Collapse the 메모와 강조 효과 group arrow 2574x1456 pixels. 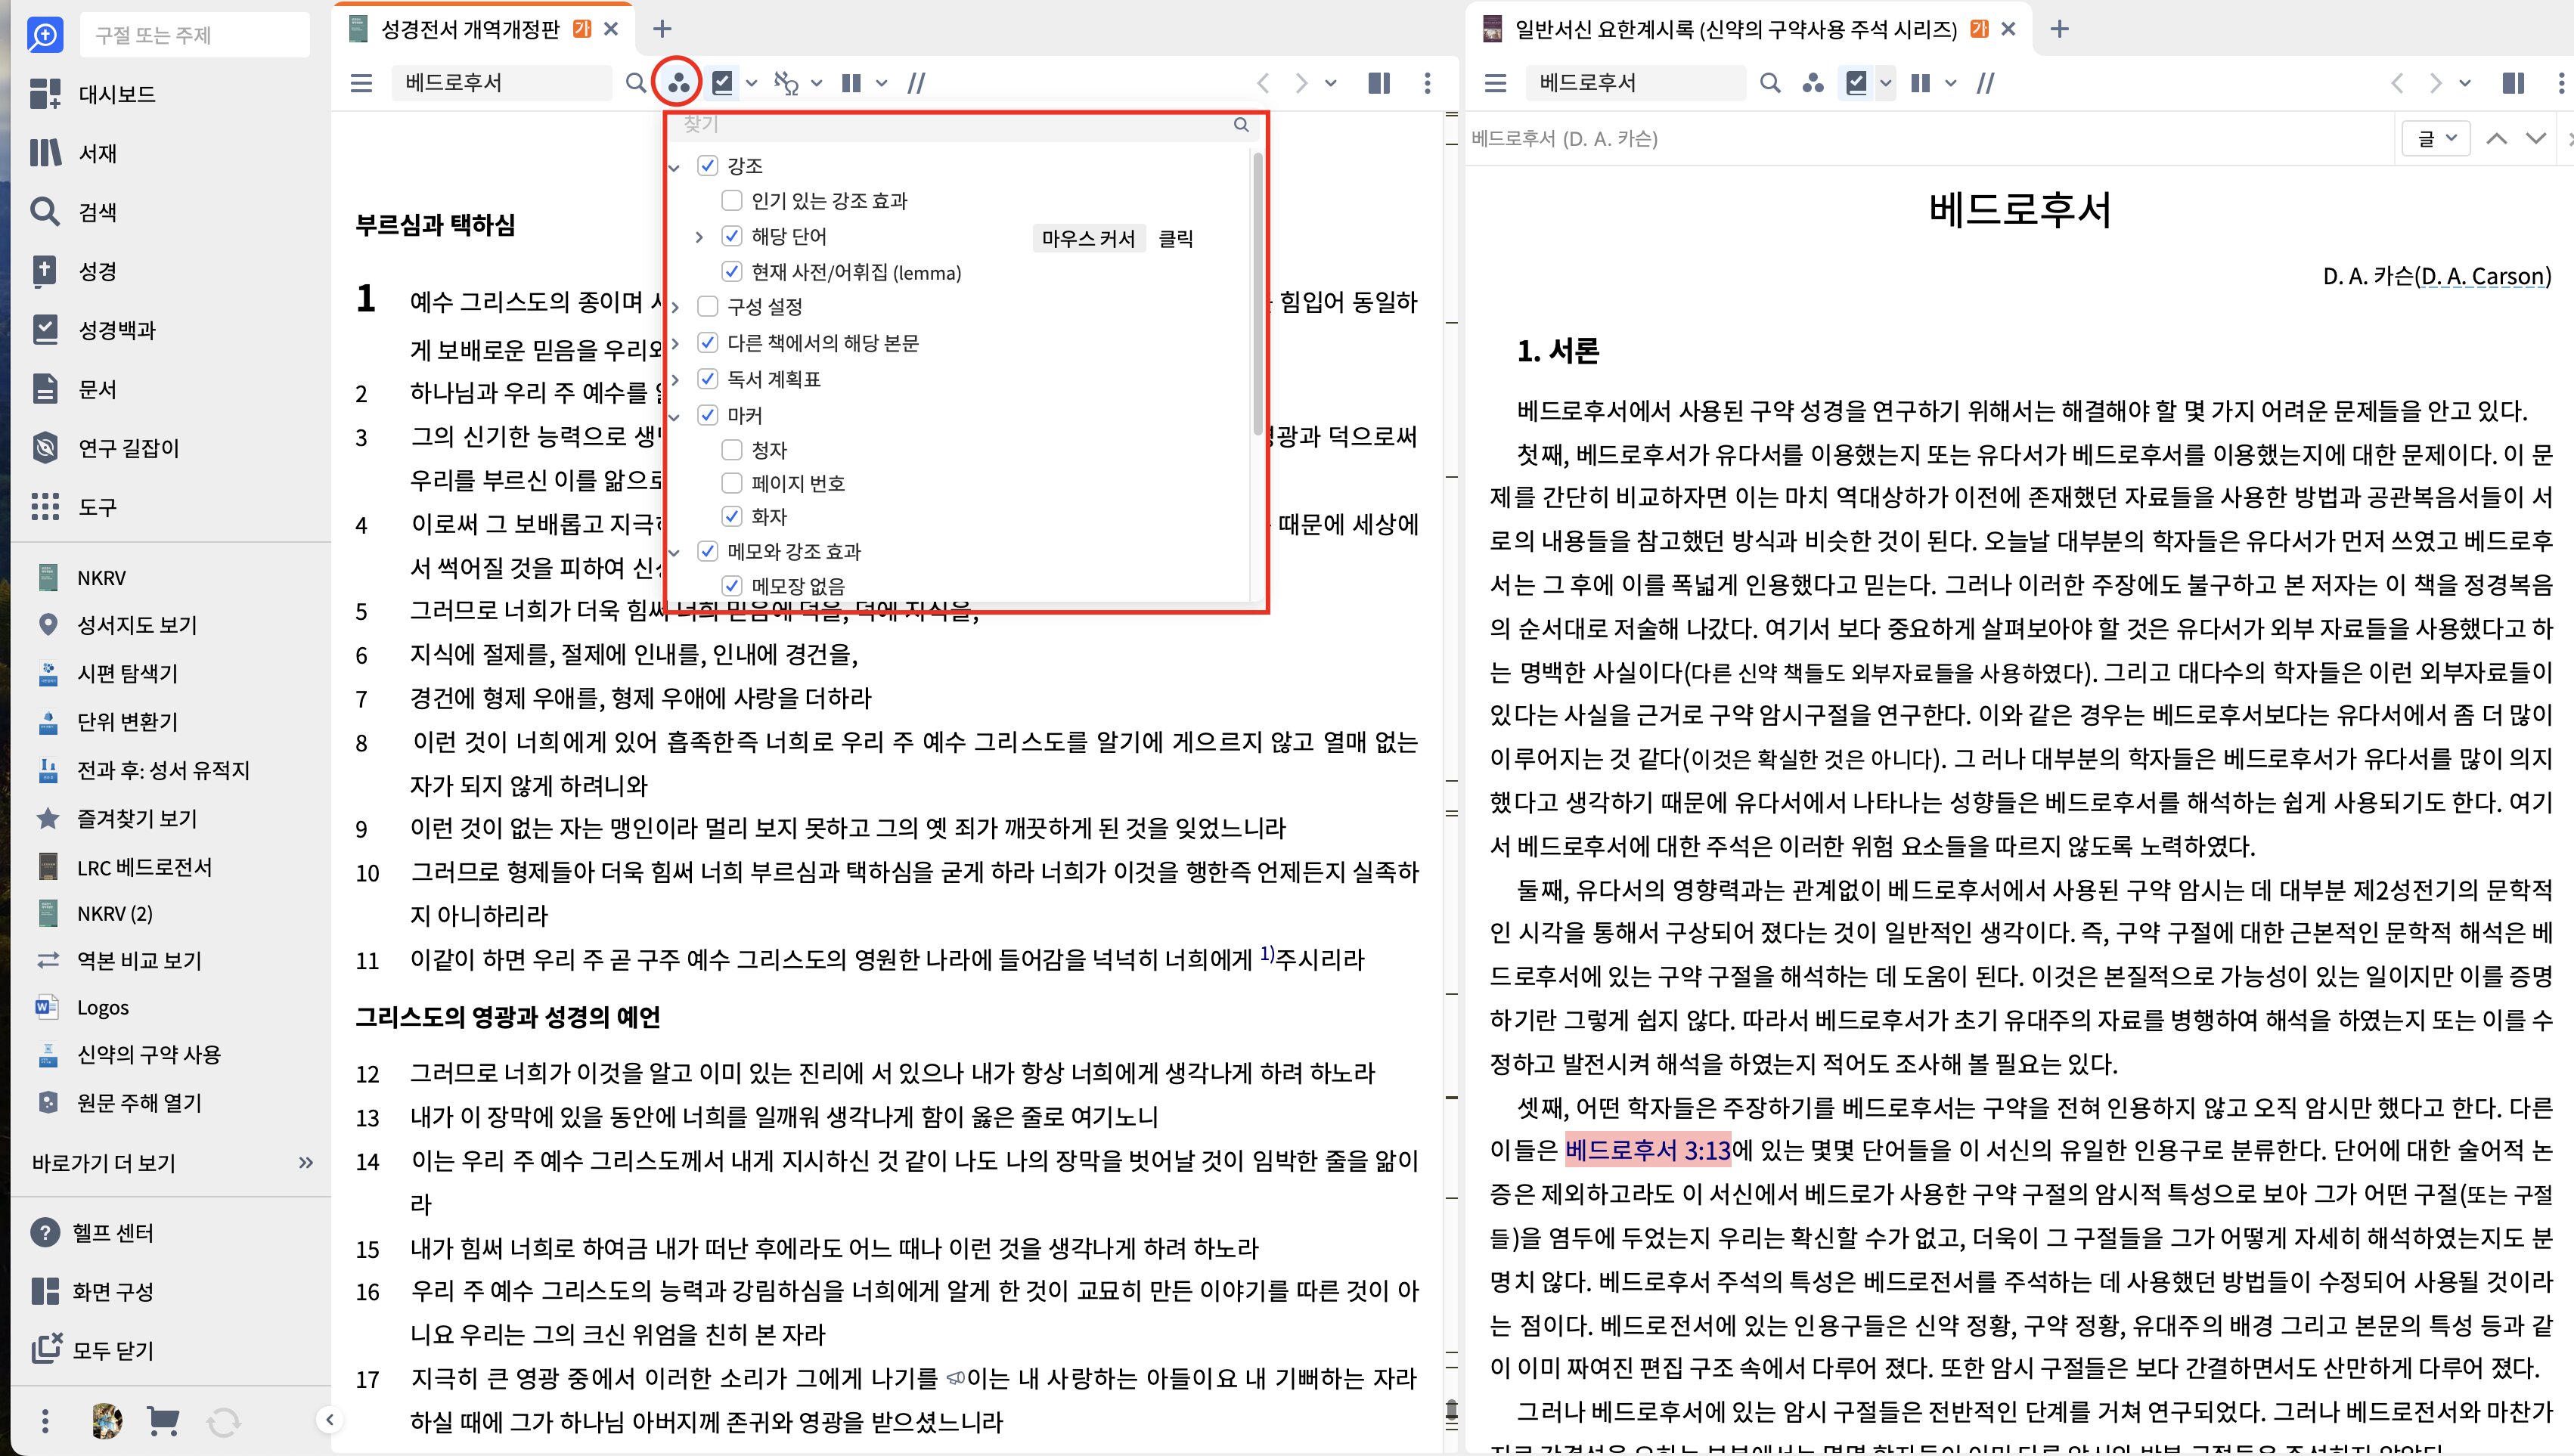click(675, 552)
